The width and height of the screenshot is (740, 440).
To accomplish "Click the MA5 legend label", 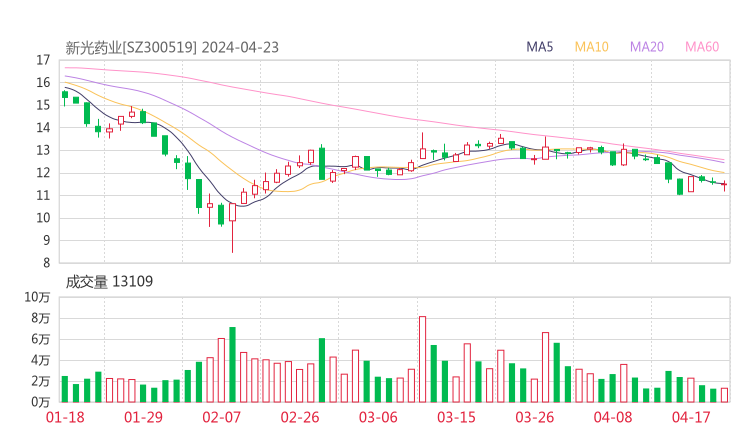I will click(539, 47).
